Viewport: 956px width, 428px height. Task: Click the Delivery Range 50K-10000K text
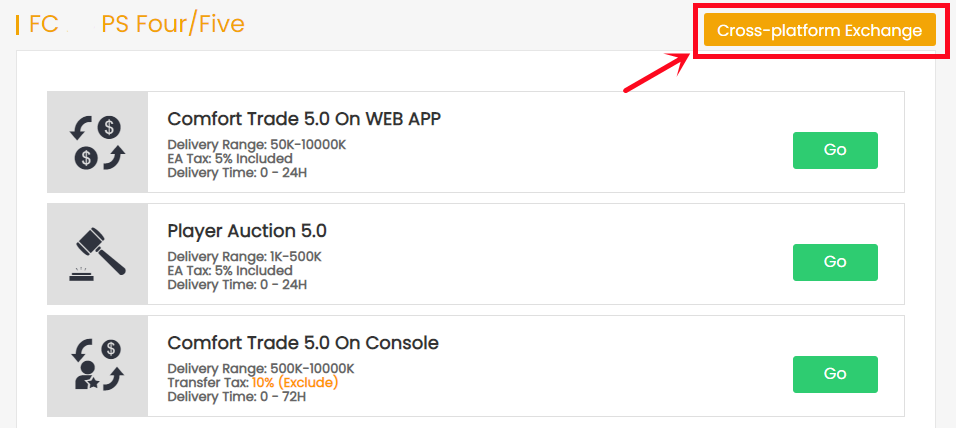click(256, 144)
